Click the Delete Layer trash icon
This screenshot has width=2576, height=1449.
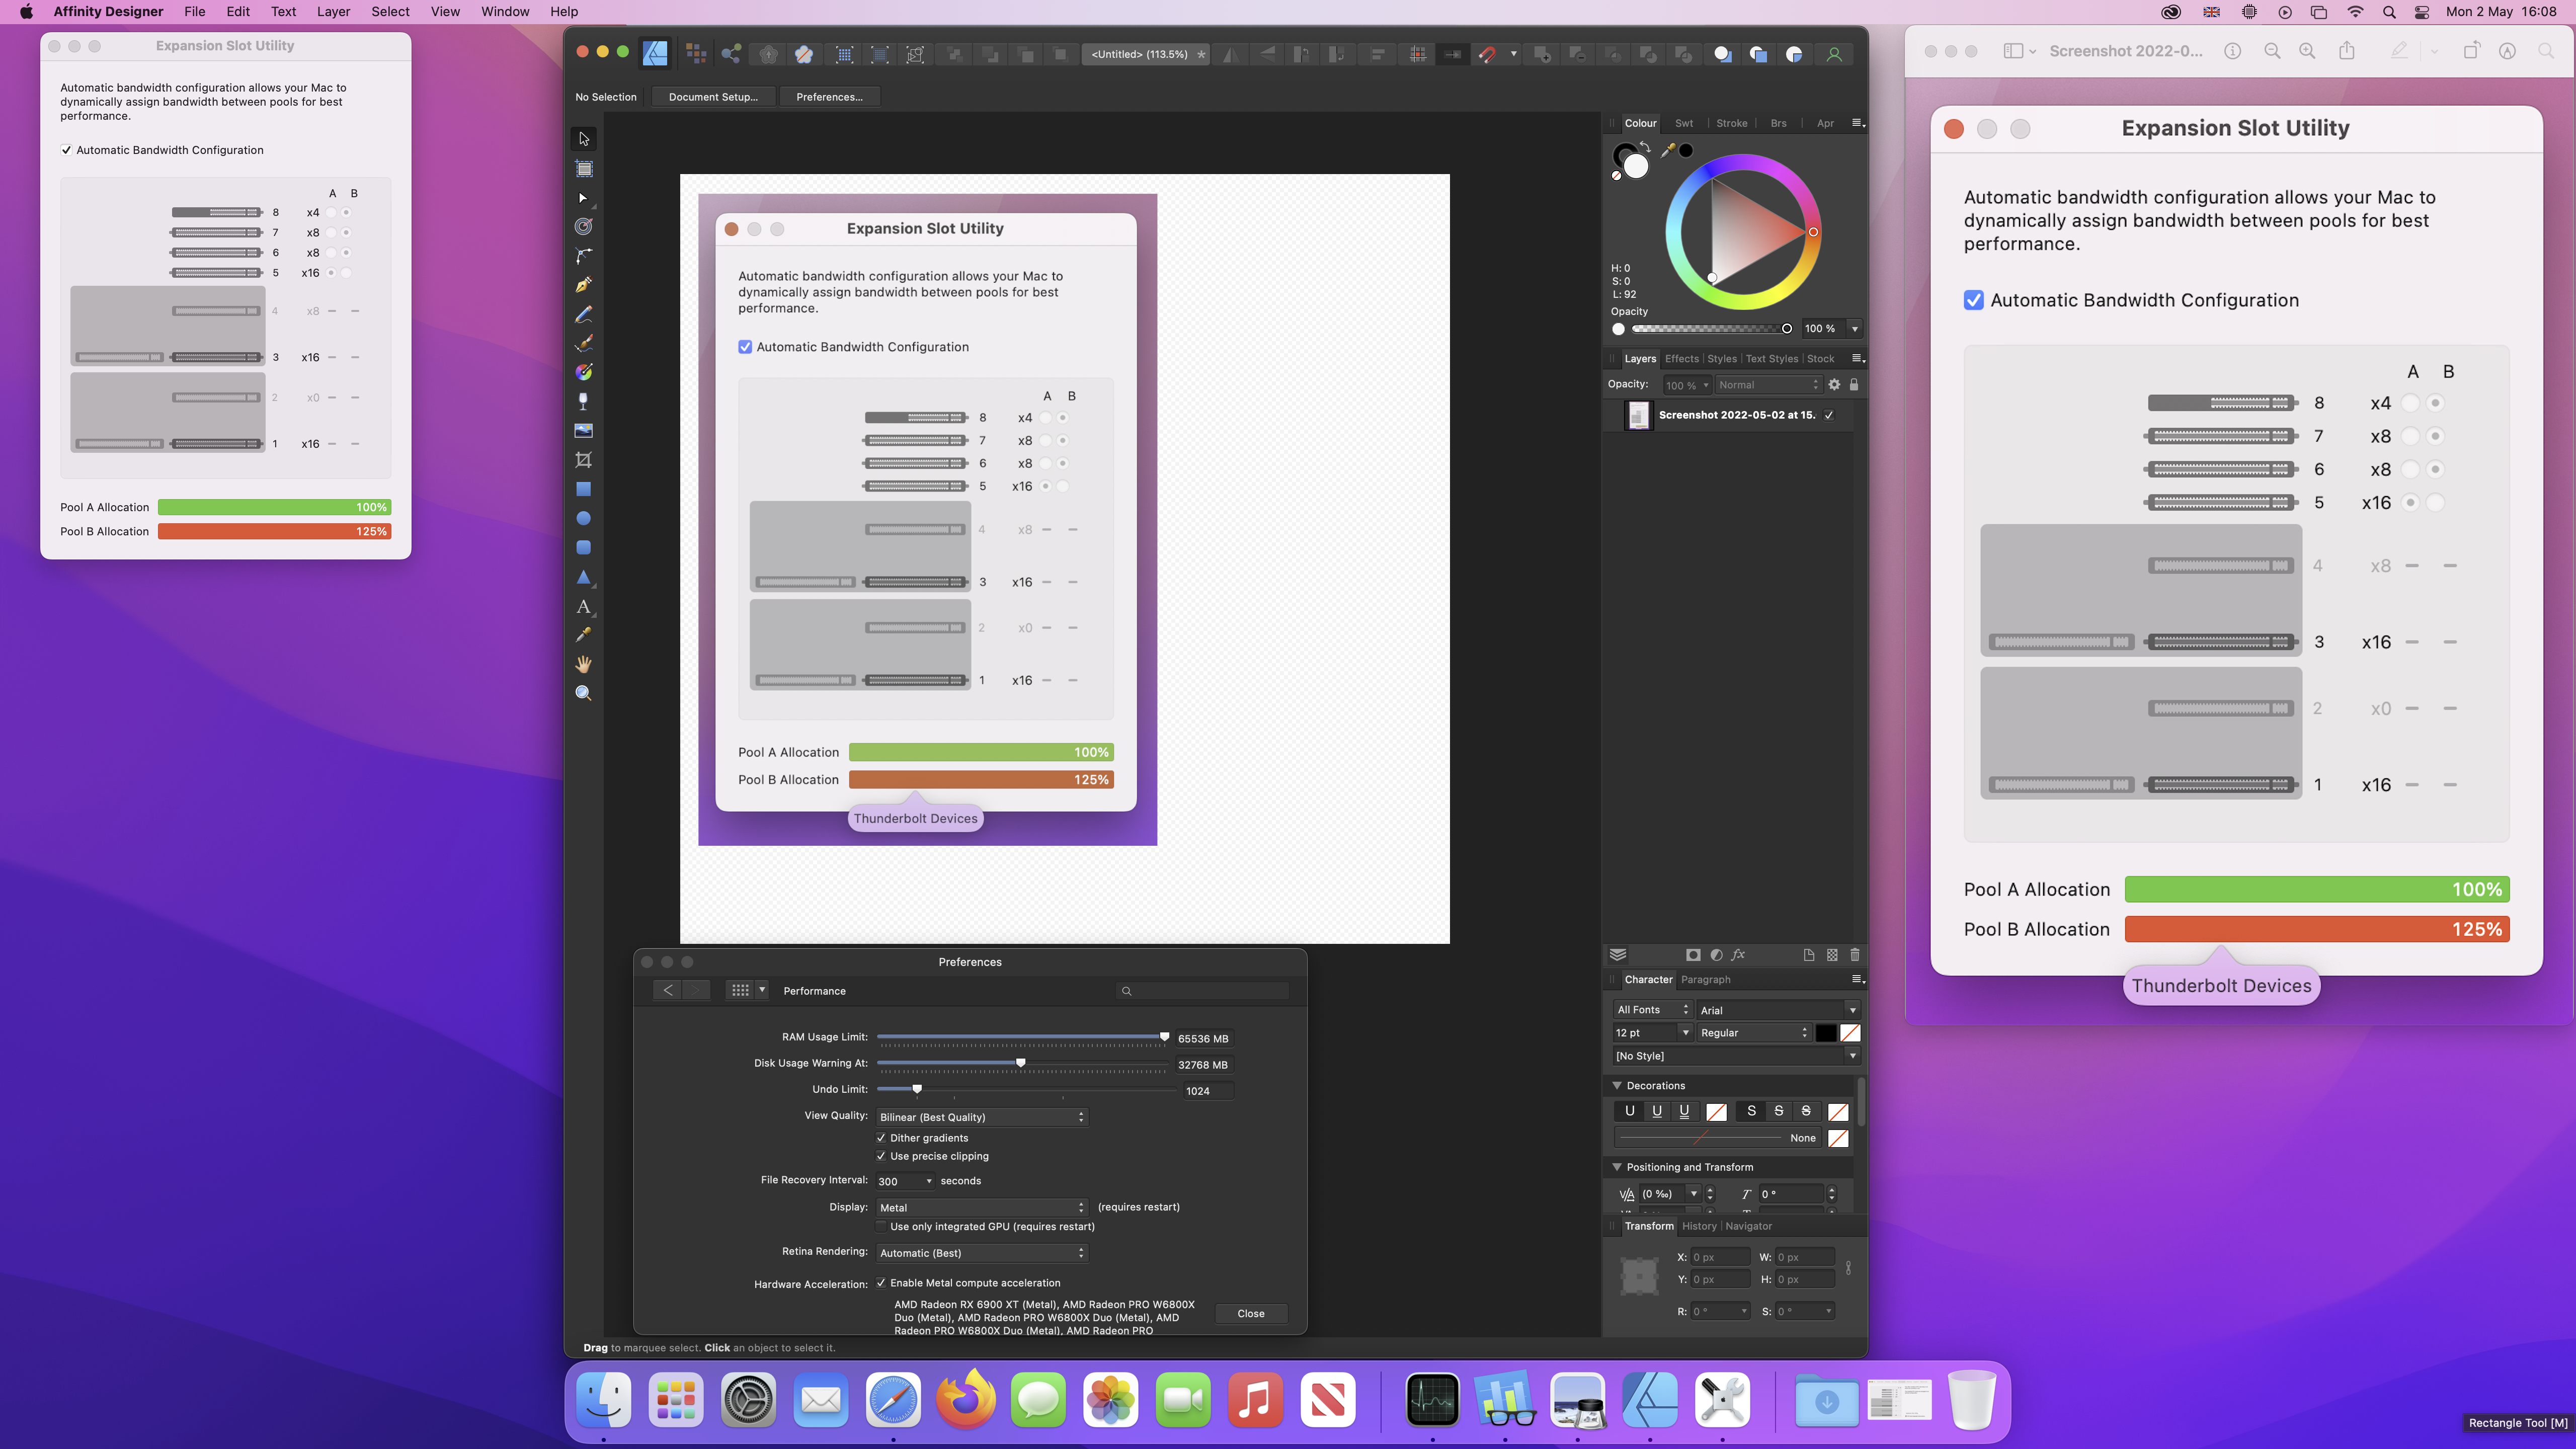[1855, 955]
